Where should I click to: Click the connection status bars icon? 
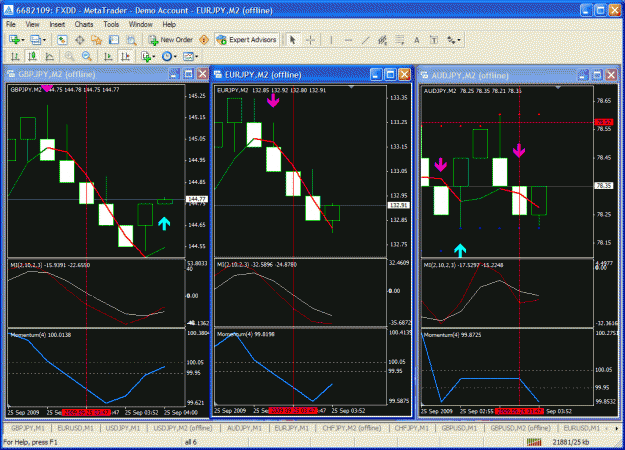[534, 442]
